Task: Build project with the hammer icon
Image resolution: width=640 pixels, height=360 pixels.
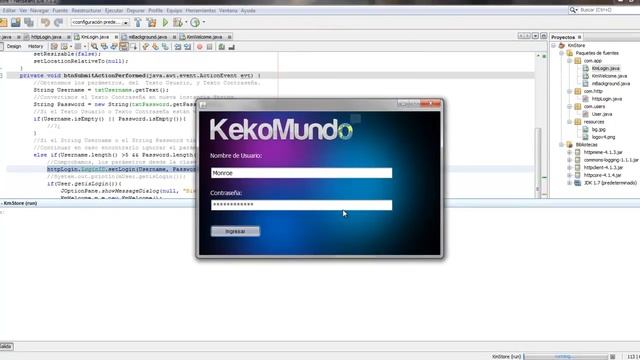Action: [x=138, y=22]
